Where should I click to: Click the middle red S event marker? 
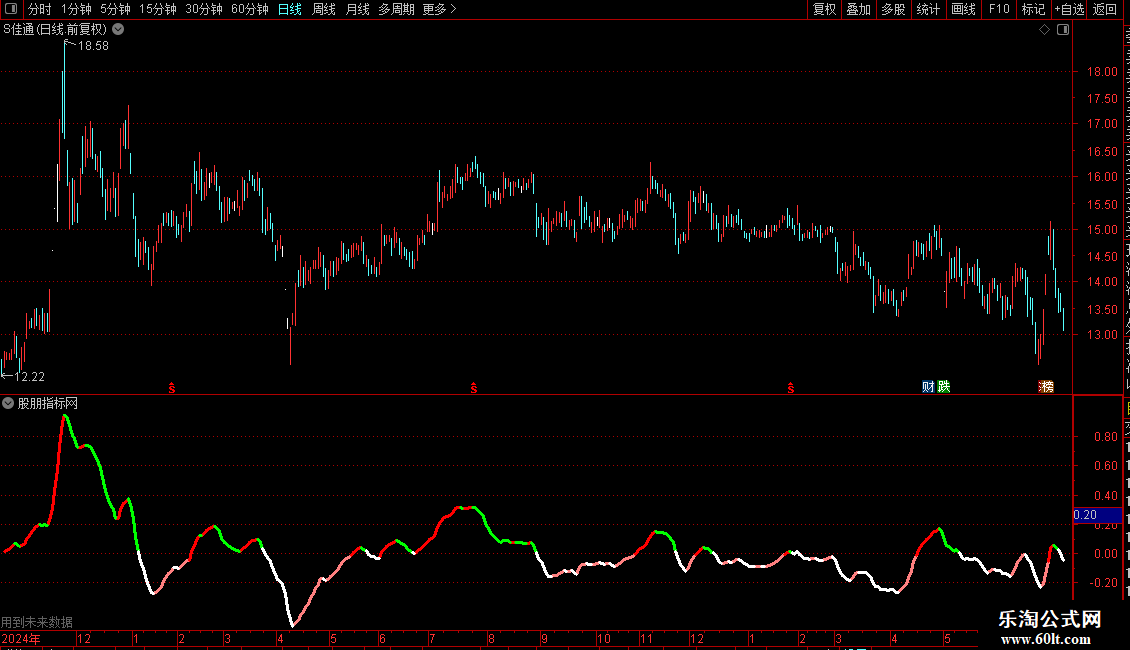473,388
